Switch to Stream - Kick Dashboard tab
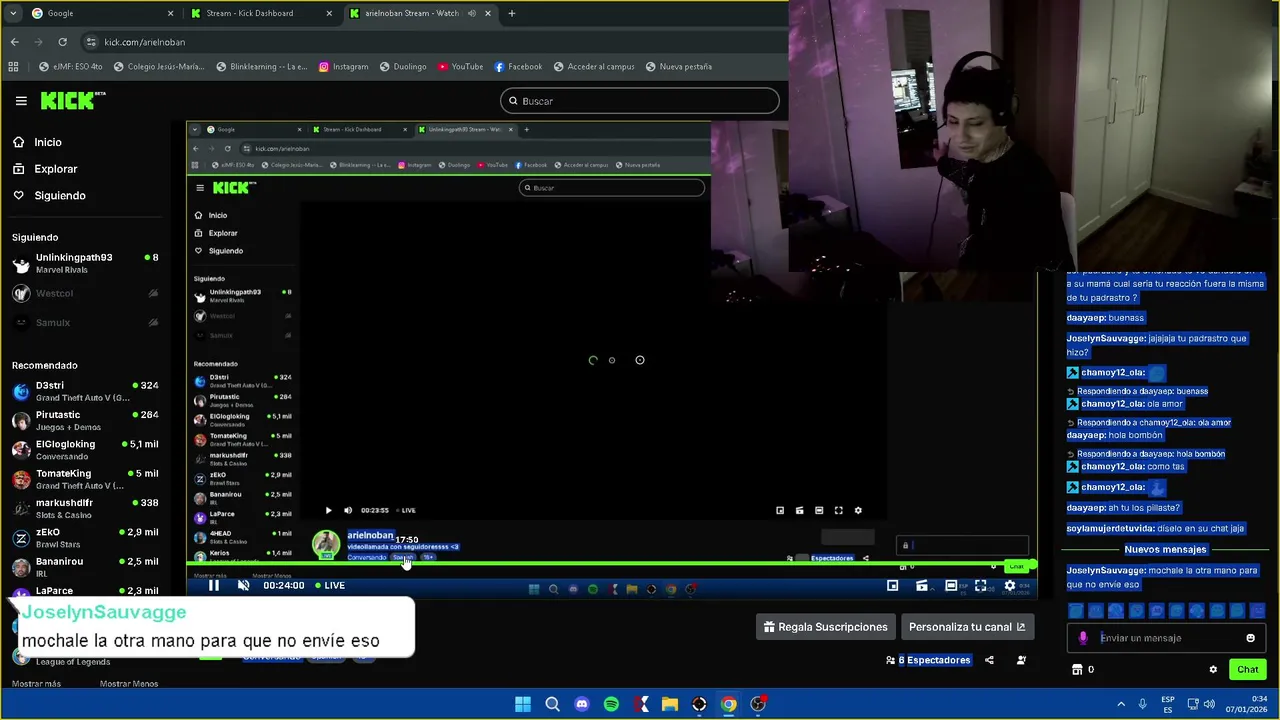1280x720 pixels. click(262, 13)
